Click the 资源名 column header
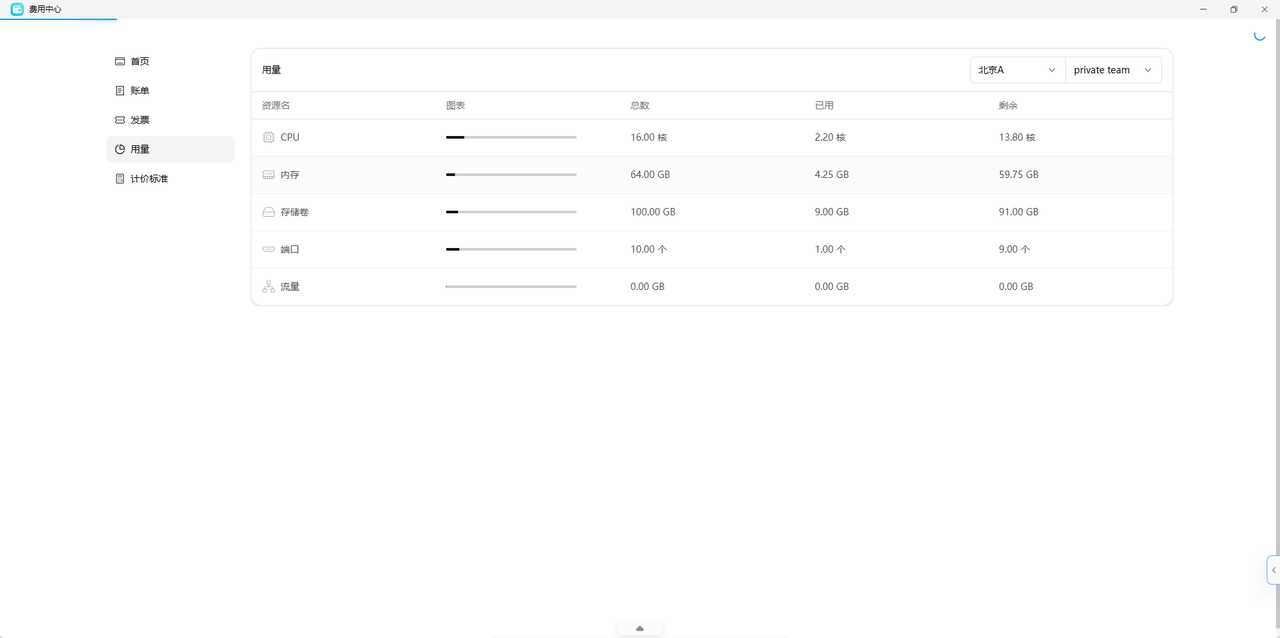The image size is (1280, 638). tap(276, 105)
